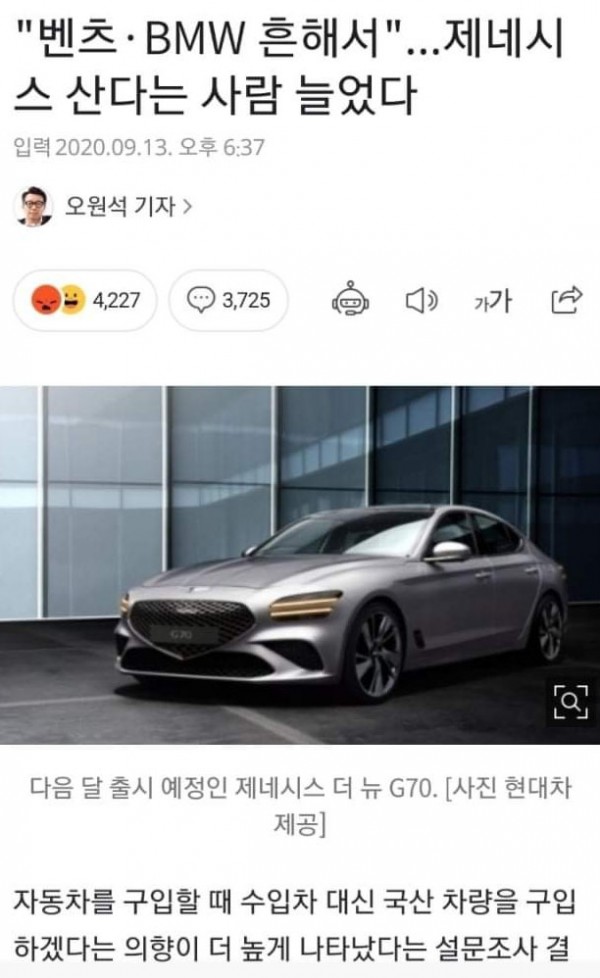Viewport: 600px width, 978px height.
Task: Share the article via share icon
Action: [567, 300]
